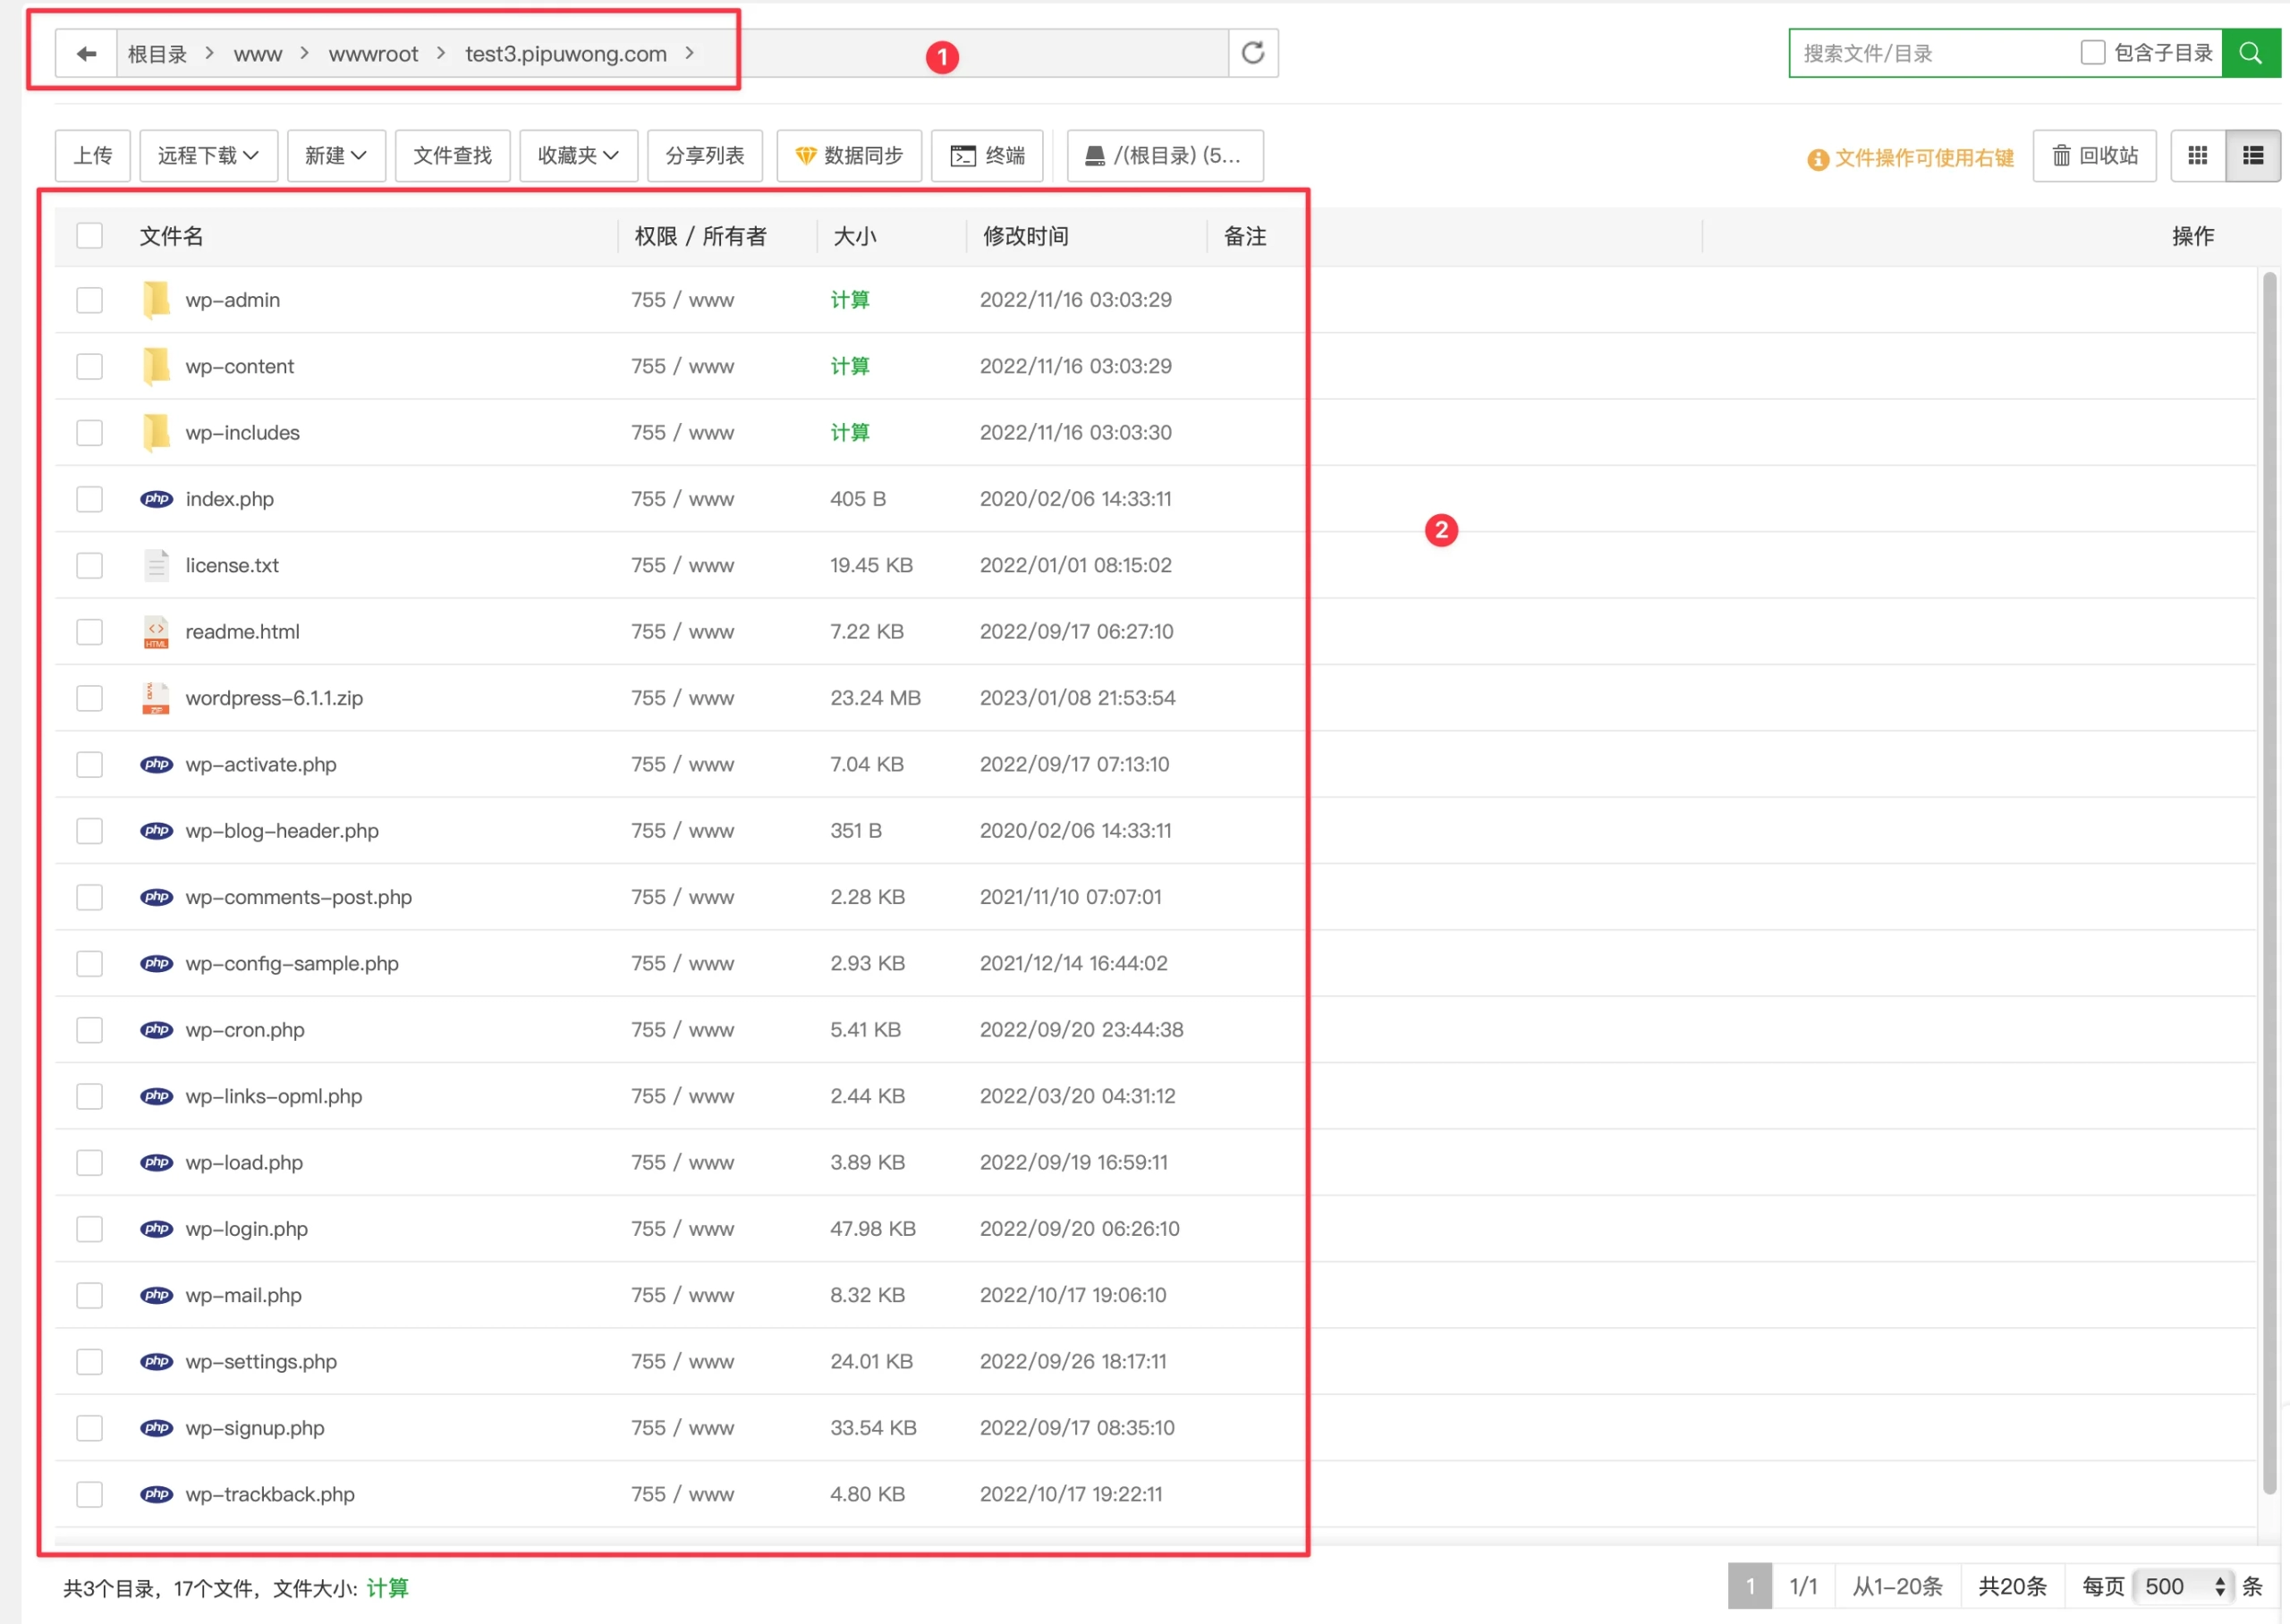Toggle the select-all checkbox in header
The height and width of the screenshot is (1624, 2290).
coord(90,236)
